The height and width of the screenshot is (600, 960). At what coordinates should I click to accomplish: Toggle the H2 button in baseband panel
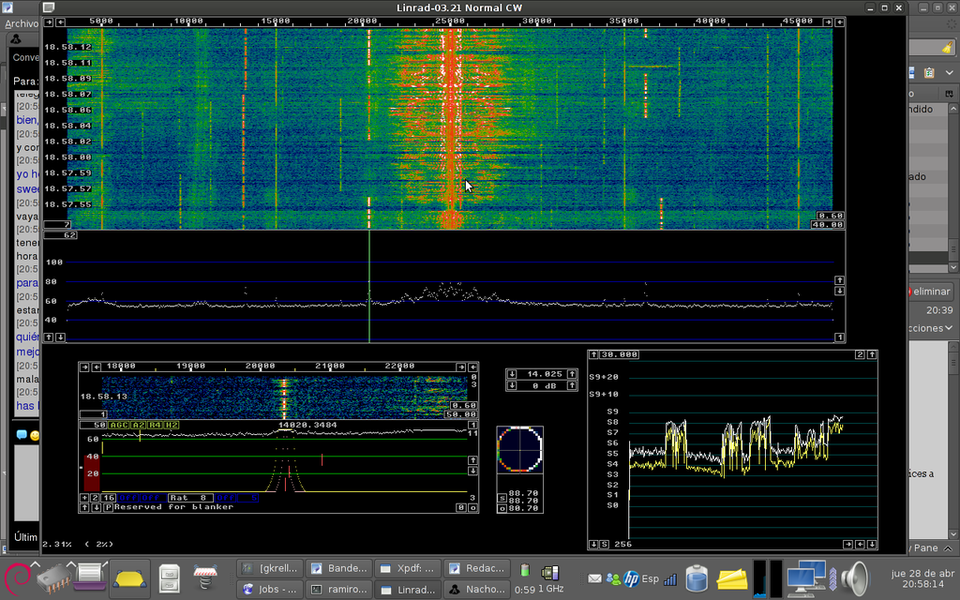[x=172, y=425]
